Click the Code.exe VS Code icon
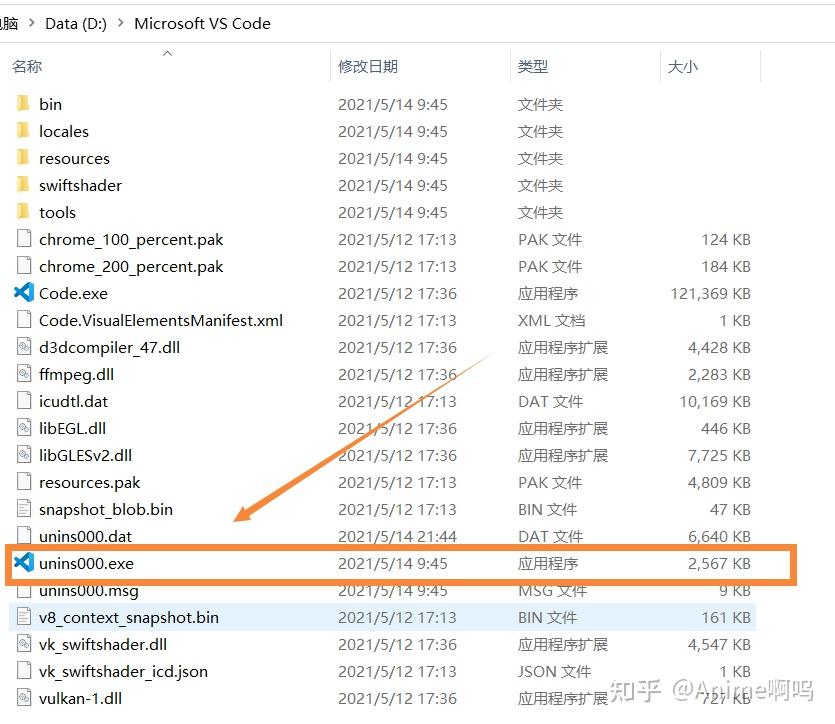Screen dimensions: 835x724 coord(23,293)
